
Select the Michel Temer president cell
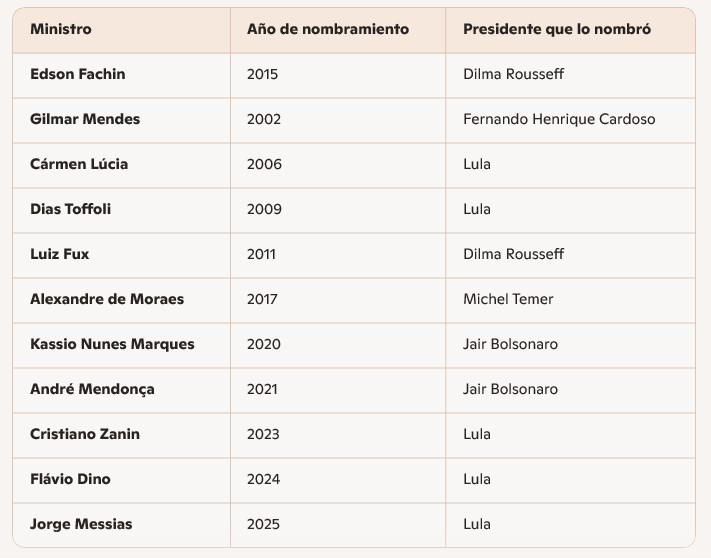click(508, 299)
